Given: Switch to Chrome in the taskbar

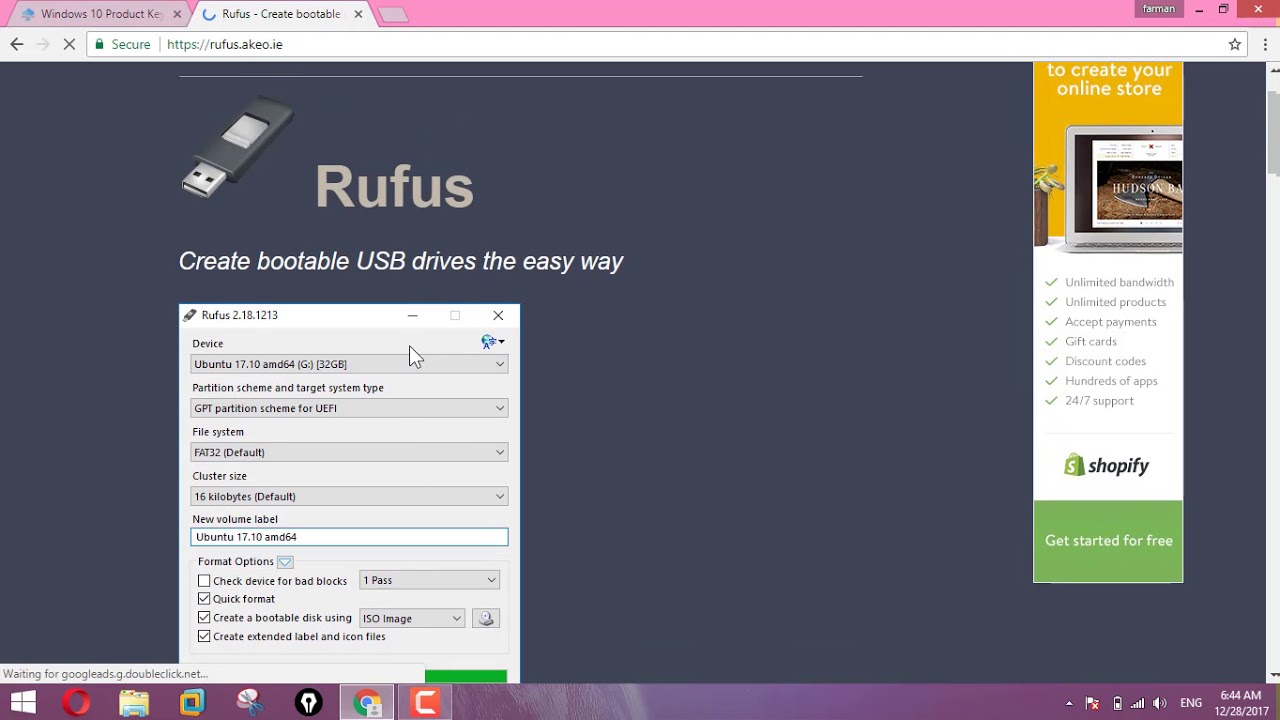Looking at the screenshot, I should tap(367, 703).
